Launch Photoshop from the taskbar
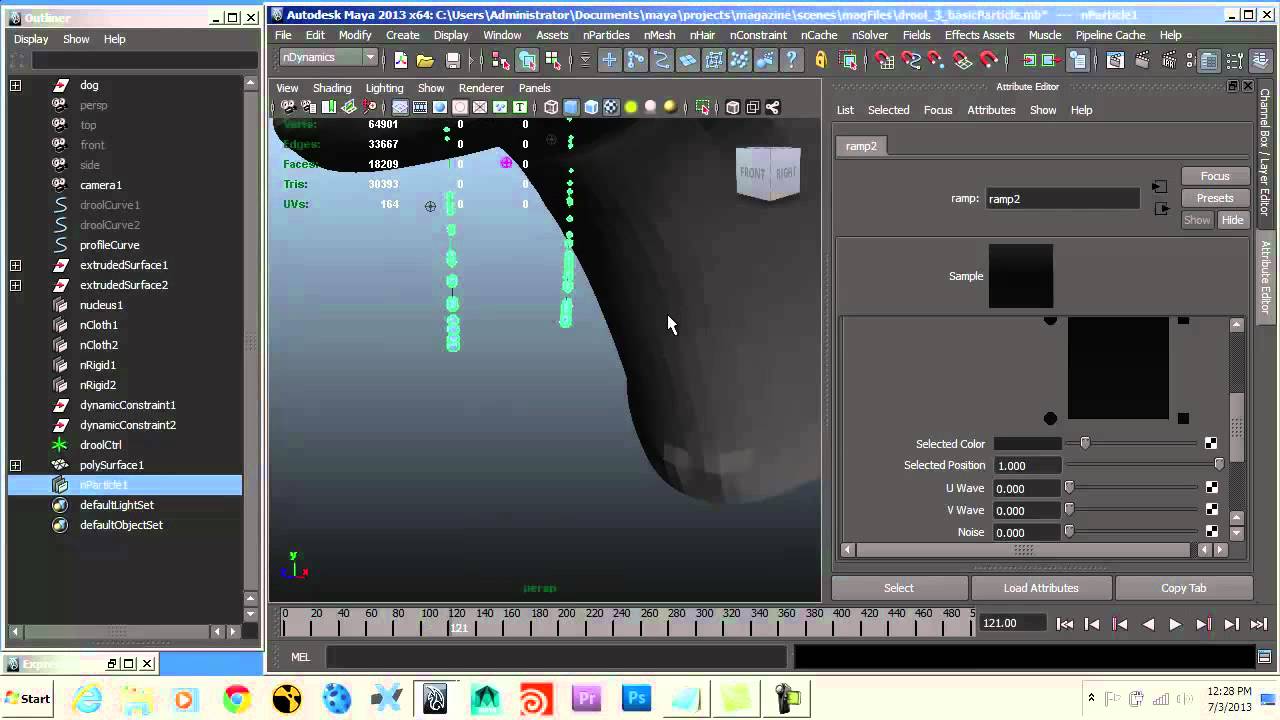Viewport: 1280px width, 720px height. (636, 698)
